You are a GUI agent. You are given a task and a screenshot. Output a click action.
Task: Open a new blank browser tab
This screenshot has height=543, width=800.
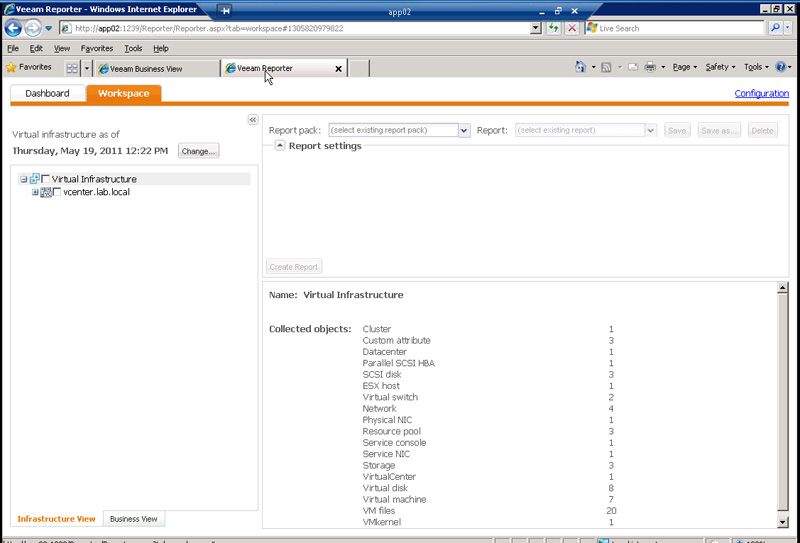tap(359, 68)
